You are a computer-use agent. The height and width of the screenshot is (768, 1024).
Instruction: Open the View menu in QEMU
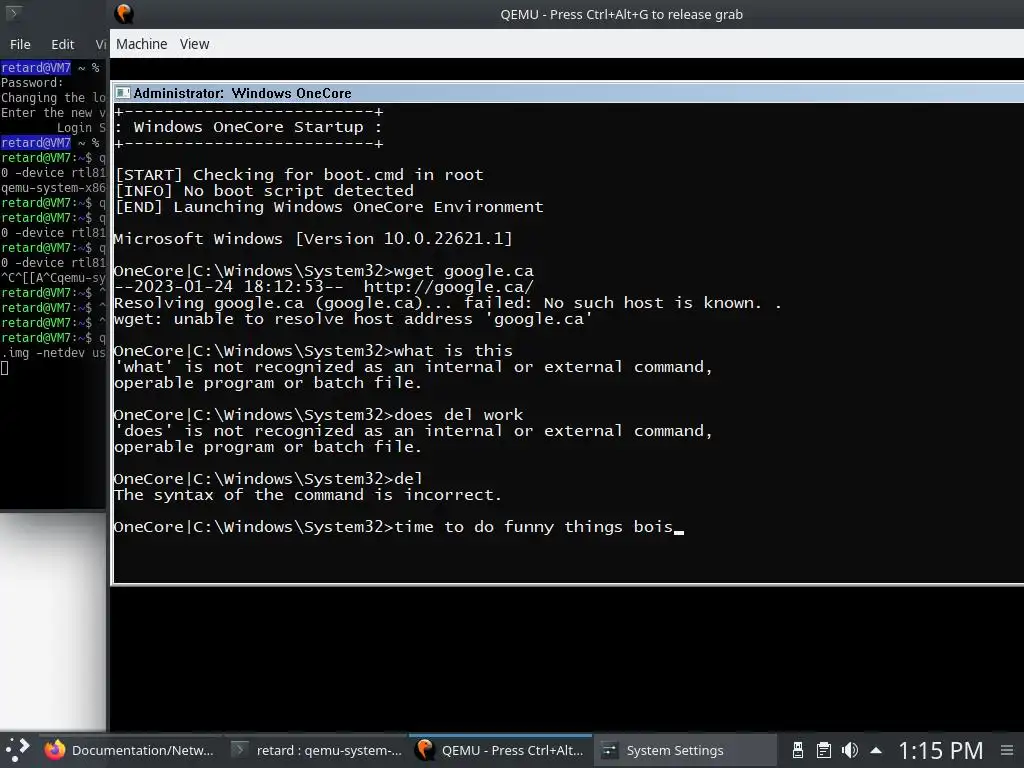tap(195, 44)
